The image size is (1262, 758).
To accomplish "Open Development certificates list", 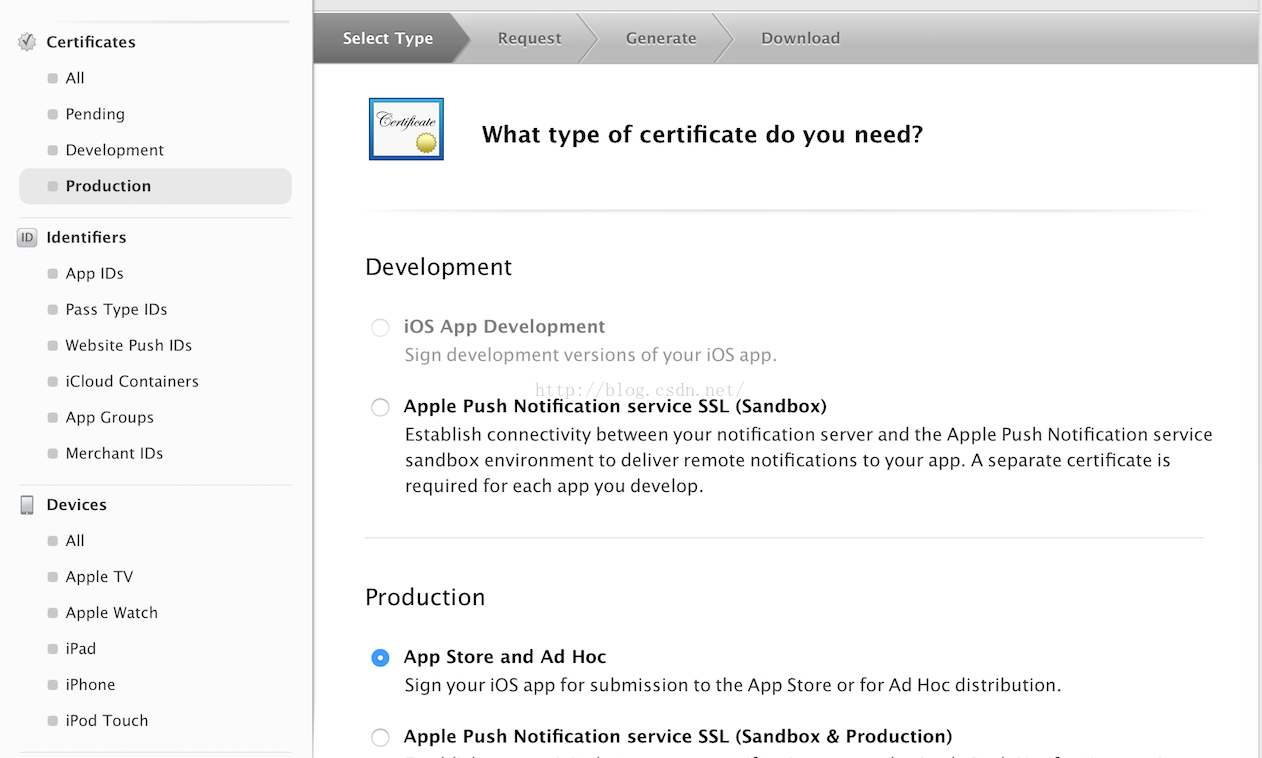I will [x=114, y=150].
